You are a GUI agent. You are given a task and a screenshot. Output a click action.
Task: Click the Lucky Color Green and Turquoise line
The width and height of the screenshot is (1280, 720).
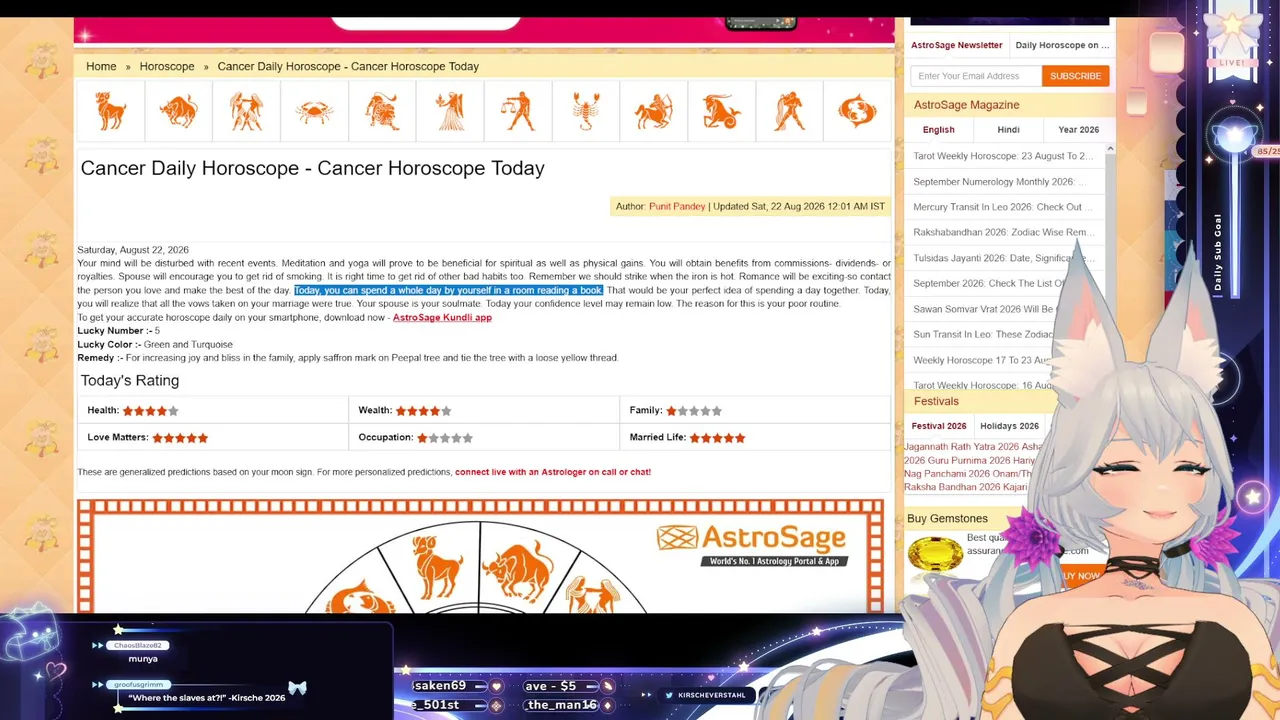pyautogui.click(x=155, y=344)
